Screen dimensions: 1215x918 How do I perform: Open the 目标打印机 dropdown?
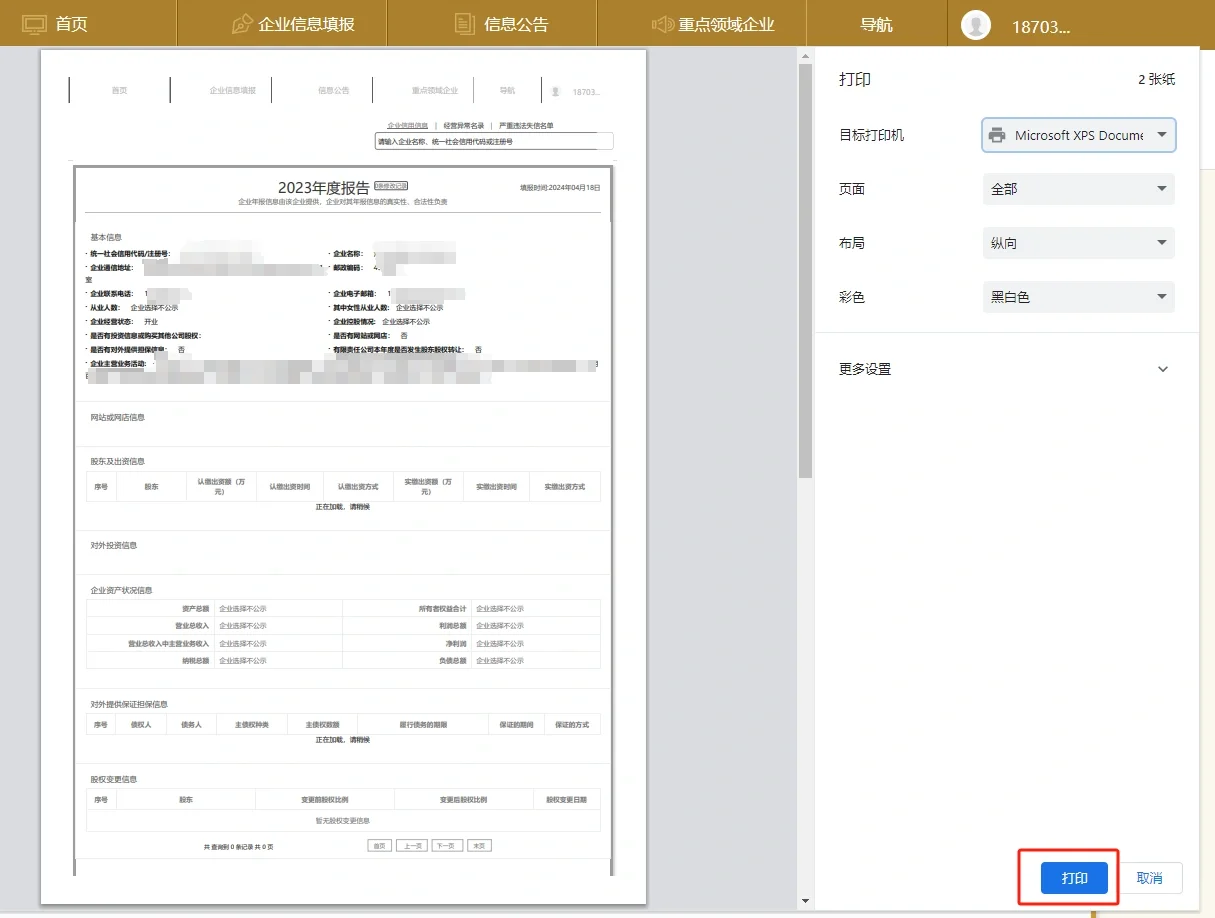click(1079, 135)
